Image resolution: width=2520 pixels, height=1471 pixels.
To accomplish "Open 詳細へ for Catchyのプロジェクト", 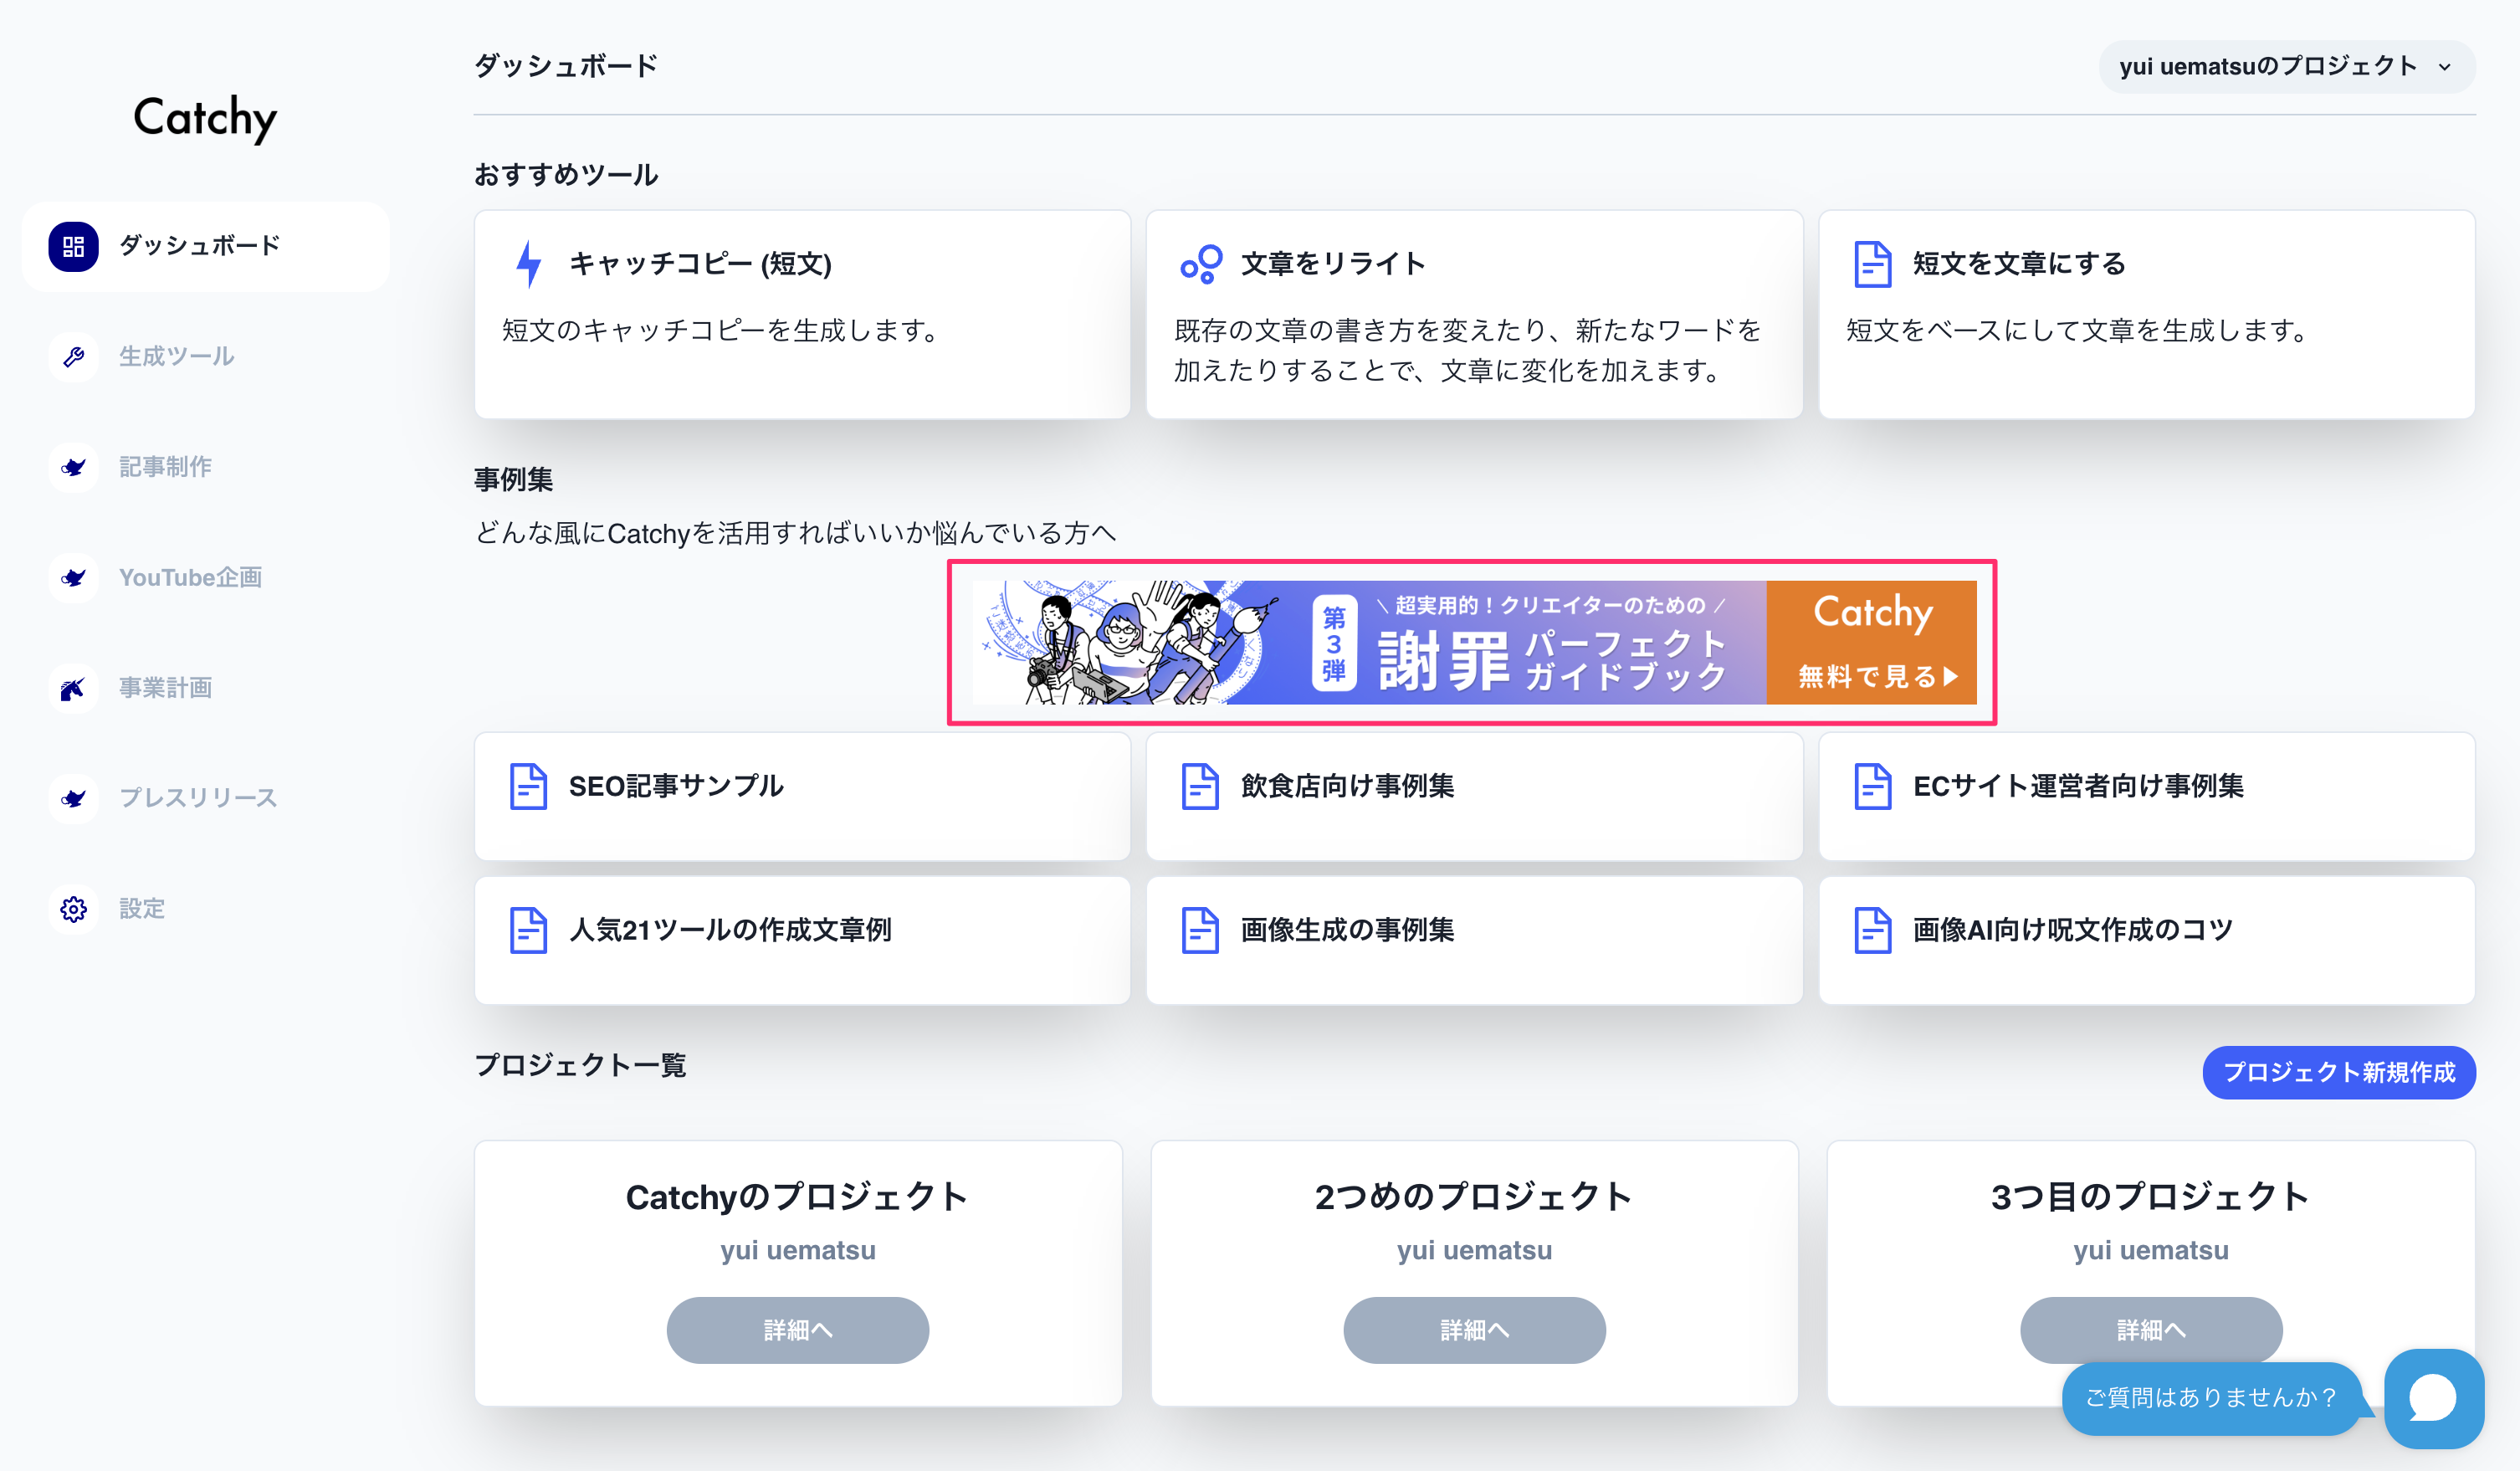I will tap(797, 1330).
